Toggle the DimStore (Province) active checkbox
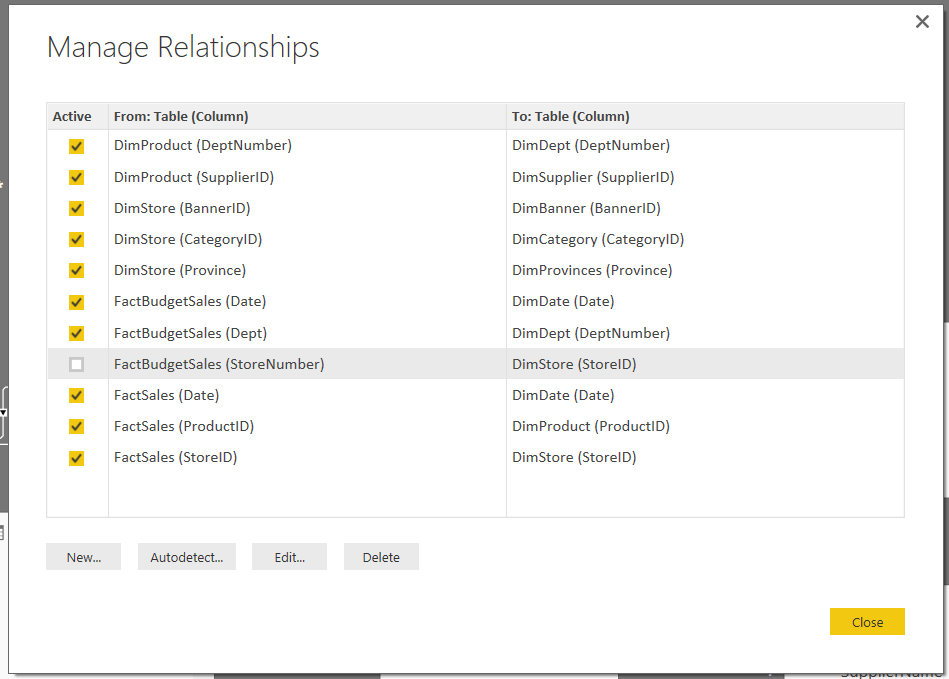This screenshot has width=949, height=679. coord(76,270)
